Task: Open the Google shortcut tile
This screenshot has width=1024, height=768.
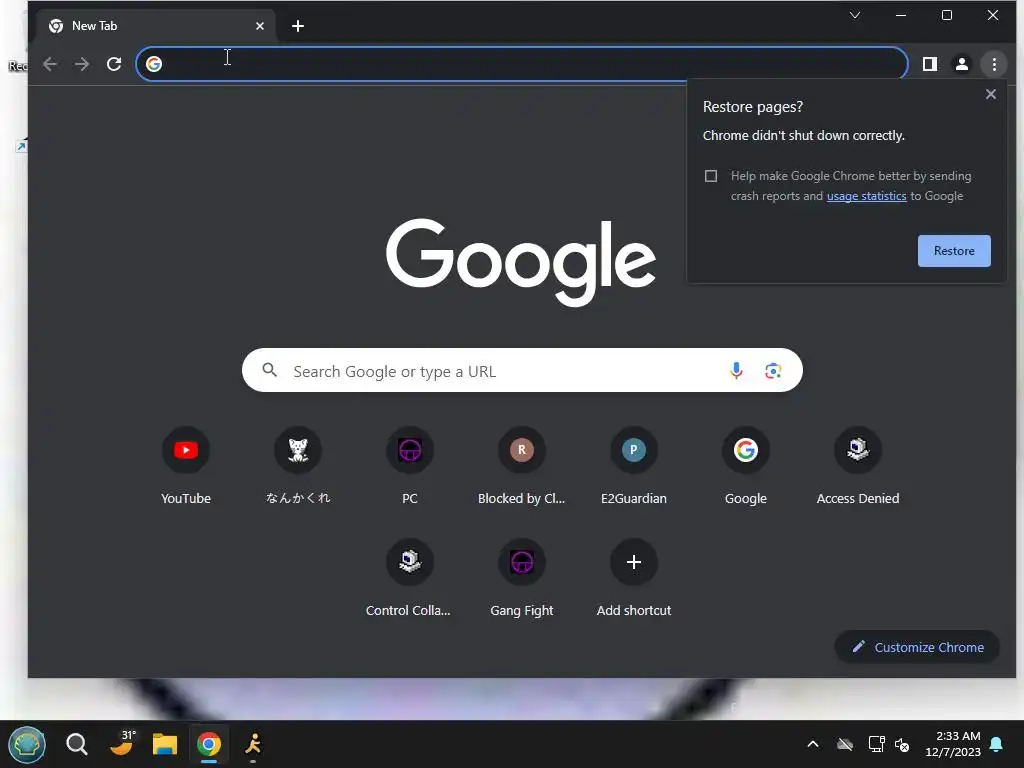Action: (746, 465)
